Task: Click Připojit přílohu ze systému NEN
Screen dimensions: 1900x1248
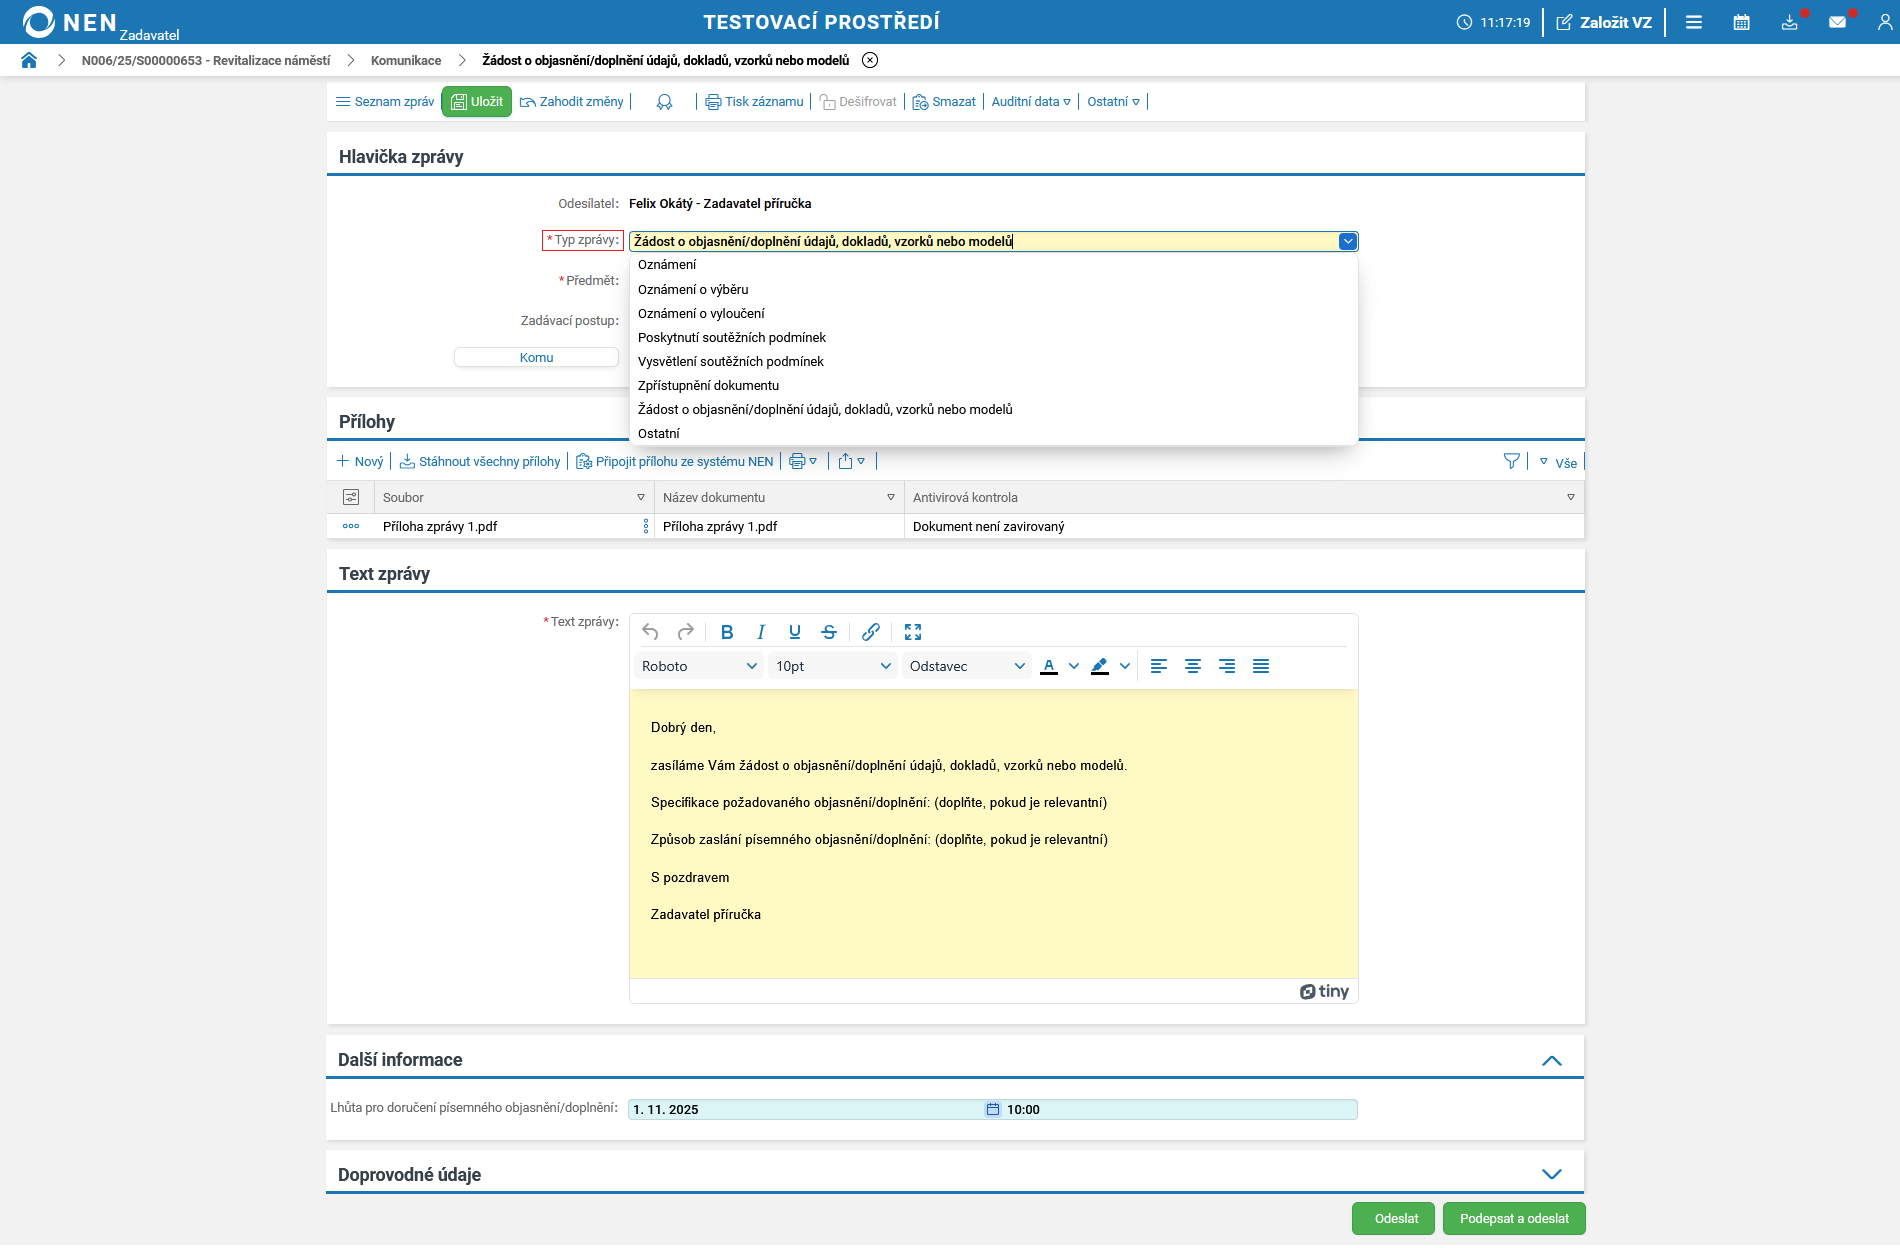Action: (x=675, y=462)
